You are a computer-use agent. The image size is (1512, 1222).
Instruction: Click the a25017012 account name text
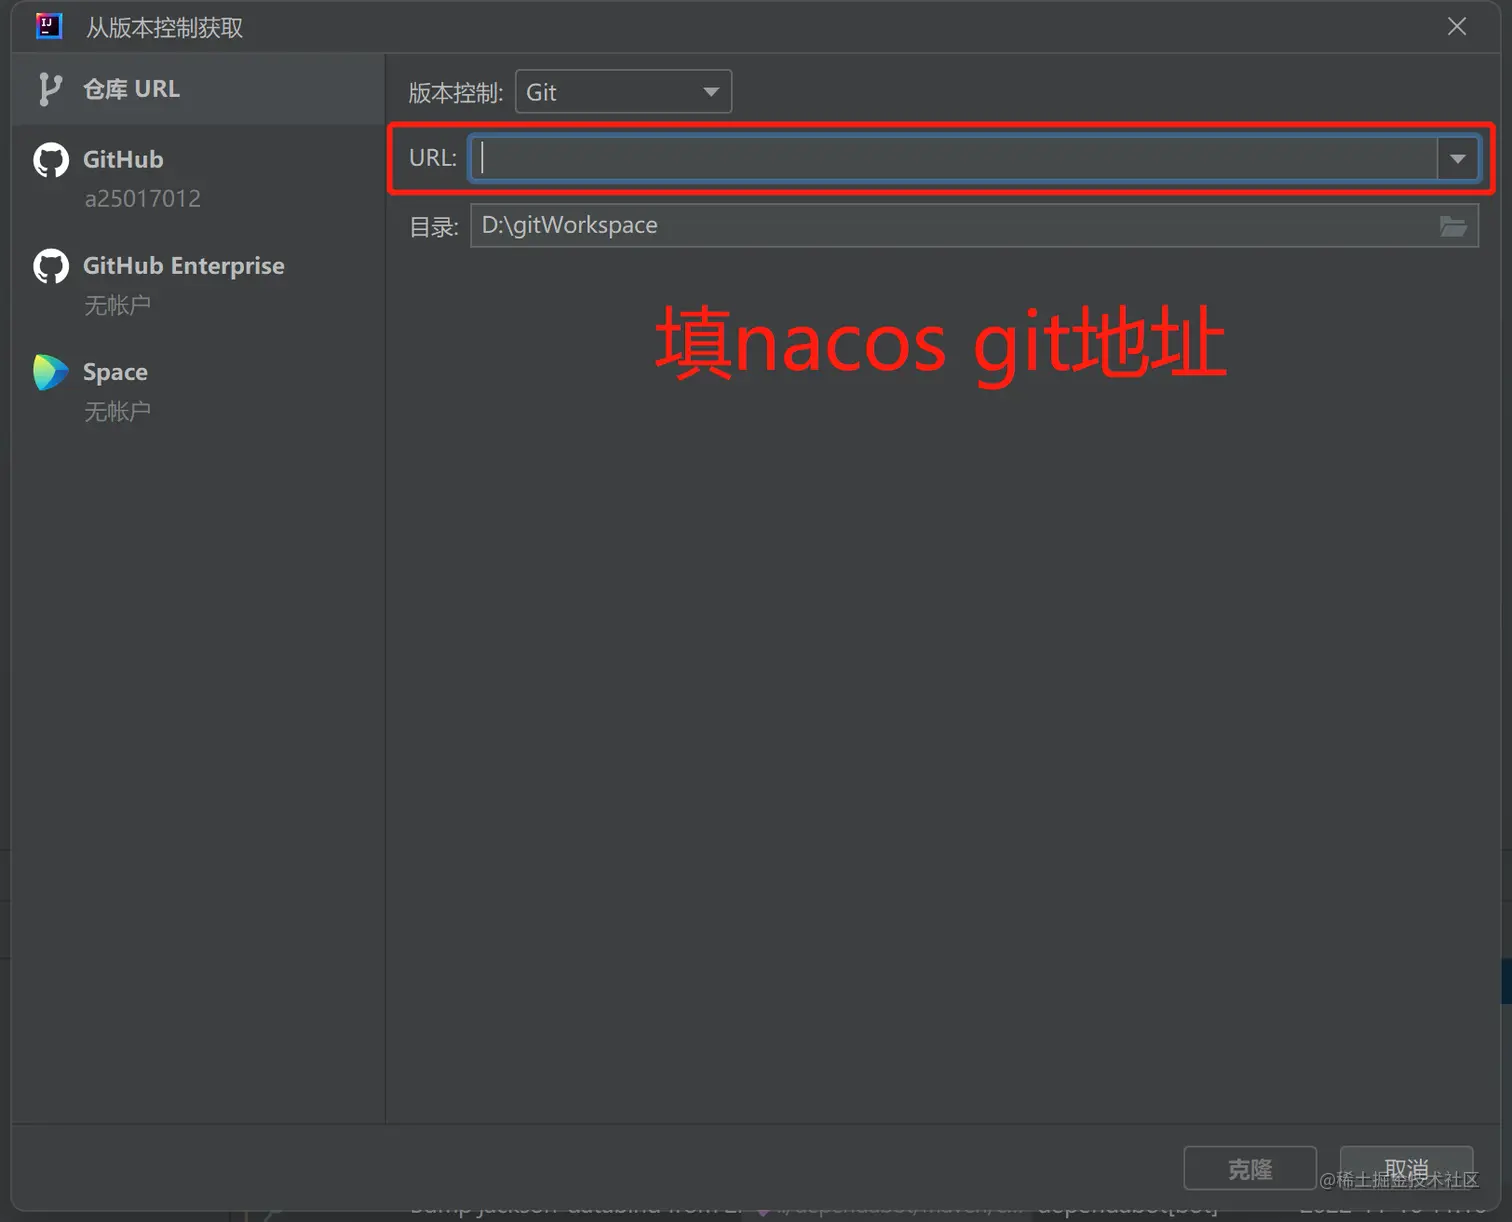[x=143, y=199]
